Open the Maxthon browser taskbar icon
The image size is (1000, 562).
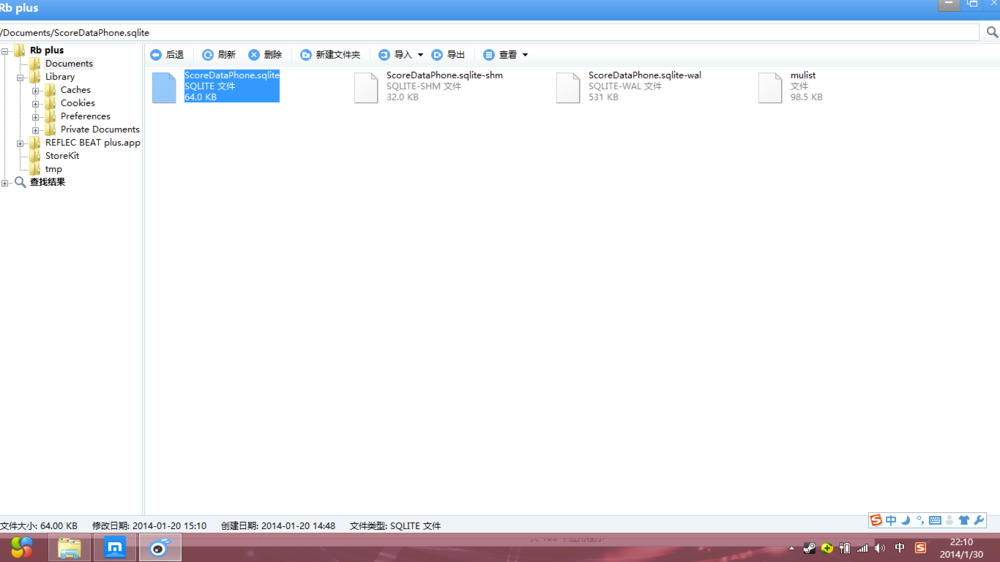pyautogui.click(x=115, y=548)
